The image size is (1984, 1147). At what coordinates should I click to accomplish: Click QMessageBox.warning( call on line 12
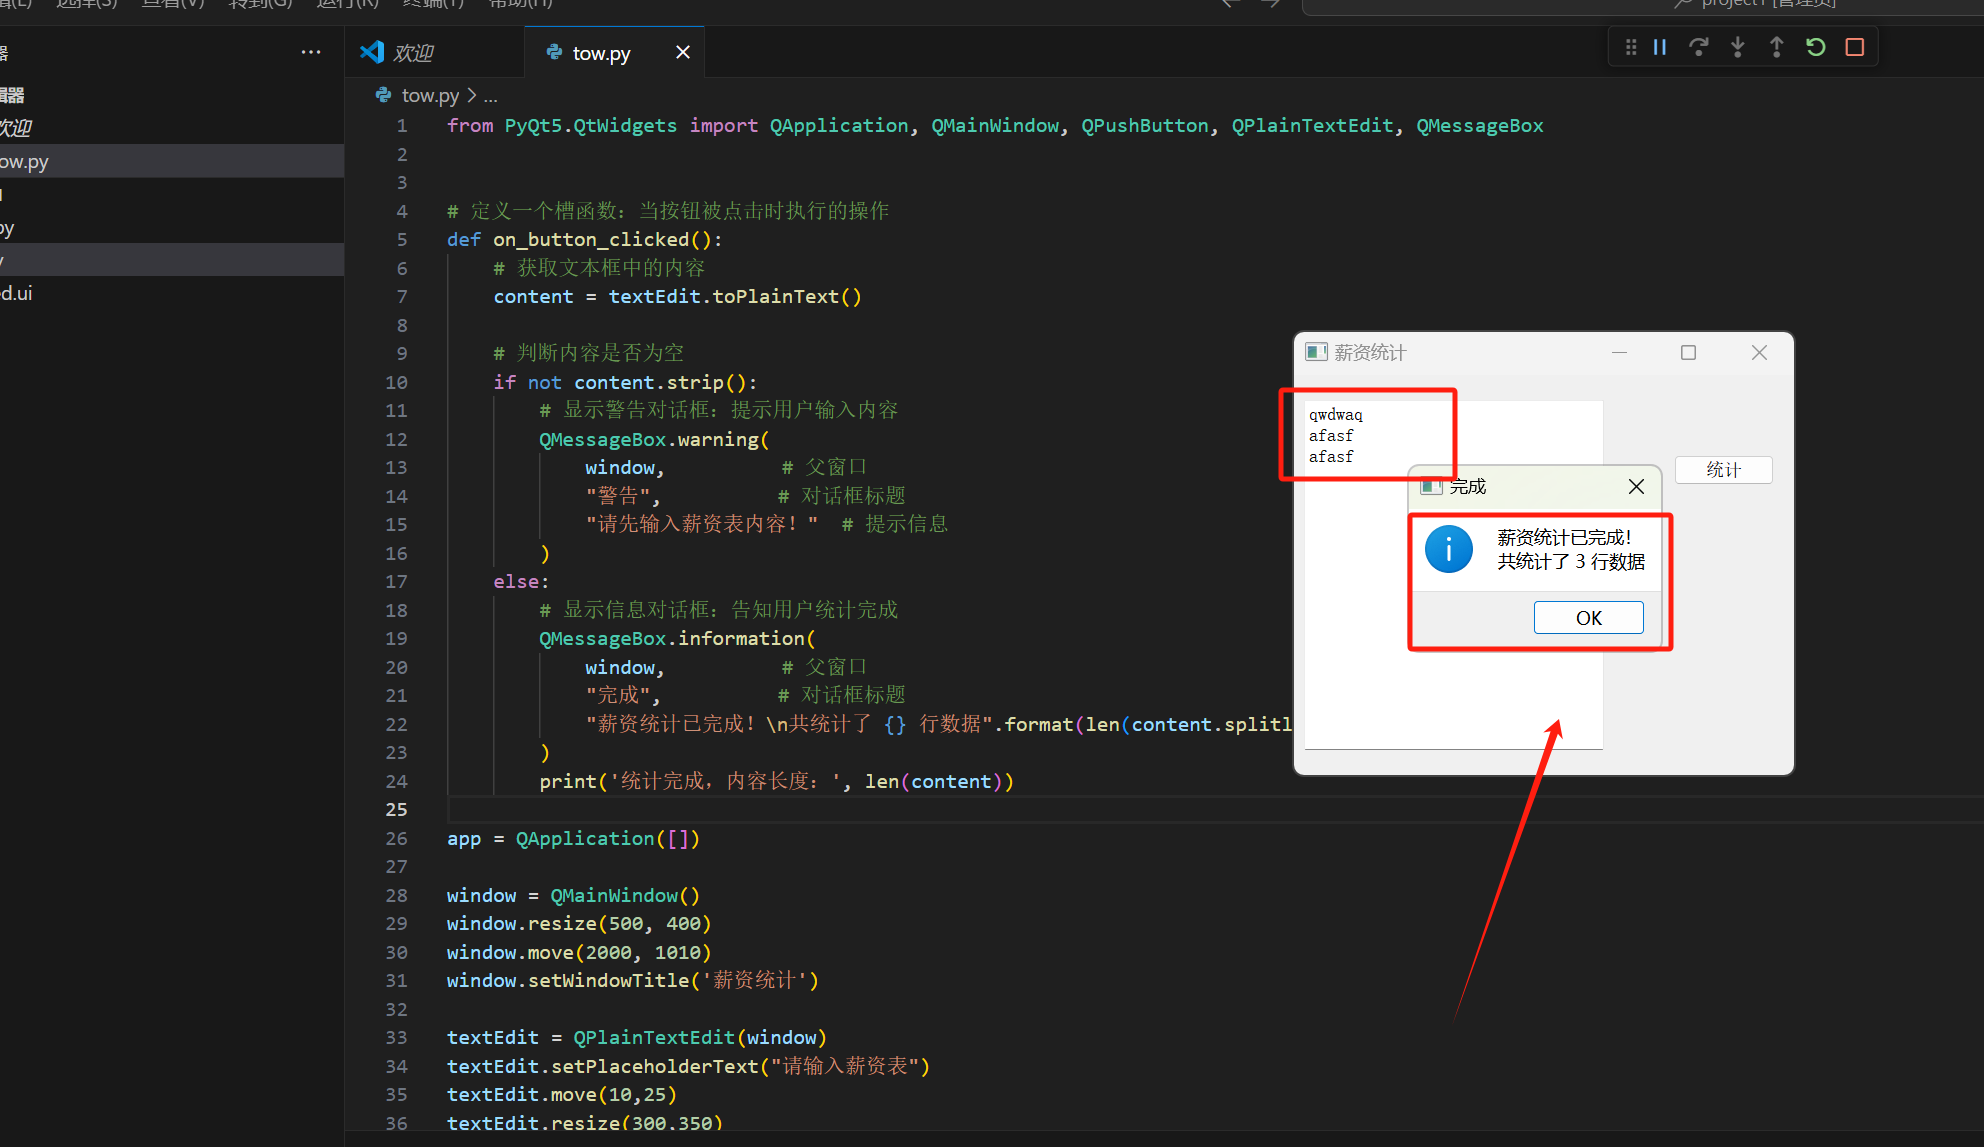654,439
